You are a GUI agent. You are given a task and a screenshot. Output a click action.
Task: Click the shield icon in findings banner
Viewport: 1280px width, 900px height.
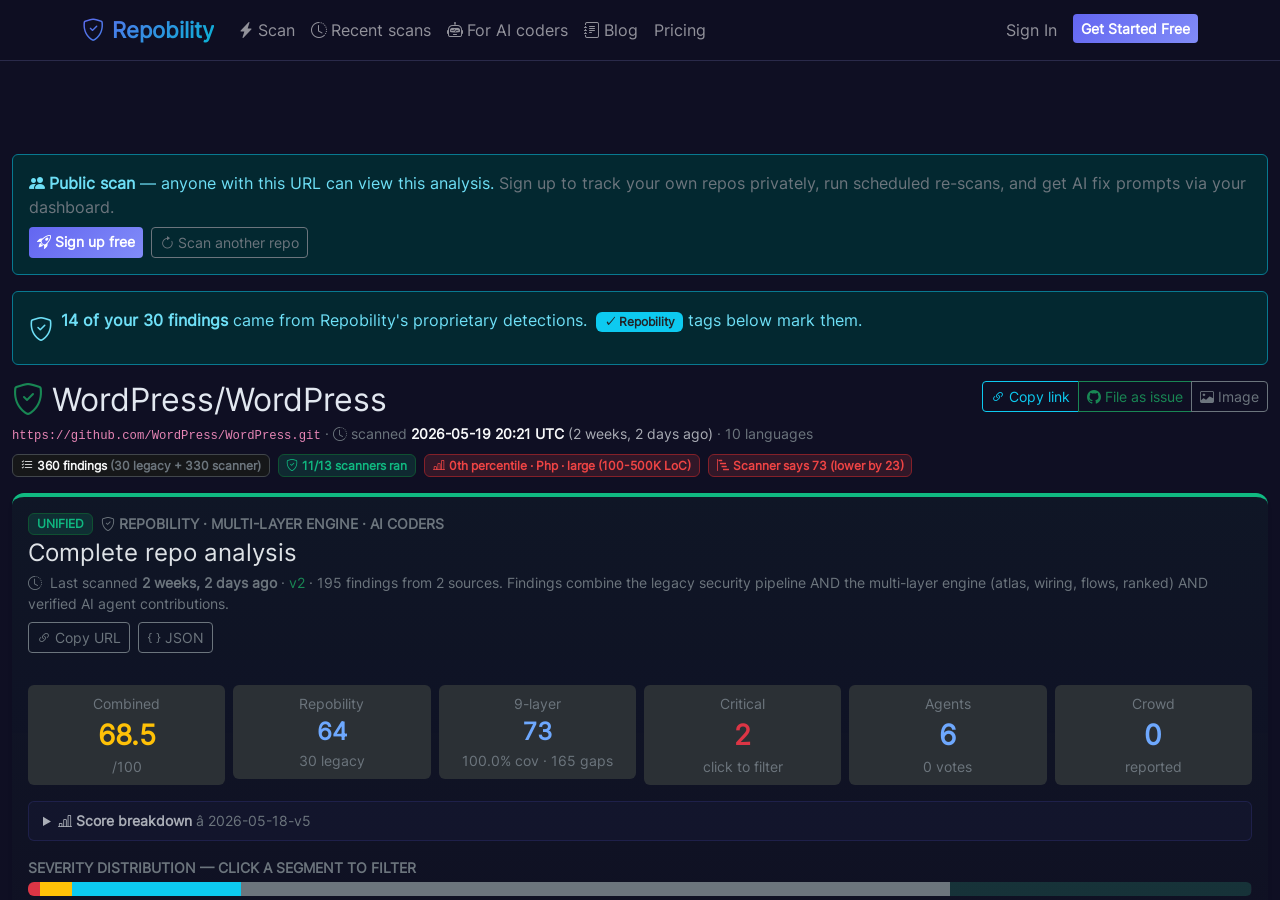41,329
